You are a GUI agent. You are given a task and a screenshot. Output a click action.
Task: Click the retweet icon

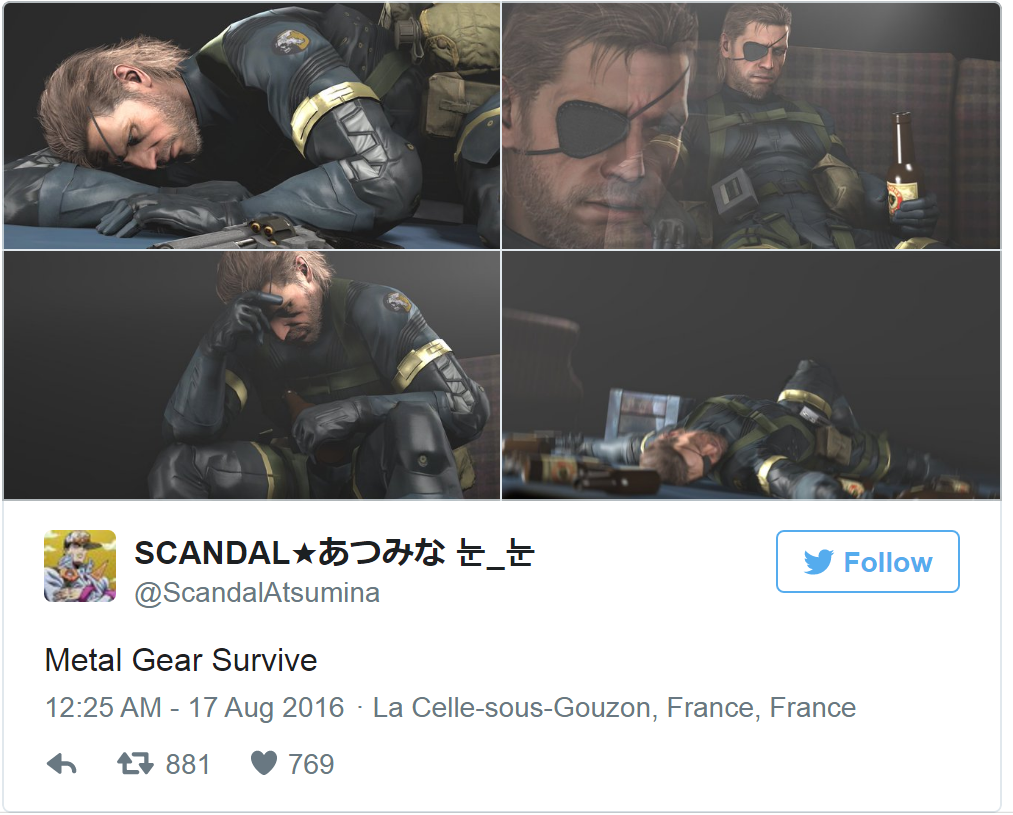(x=136, y=764)
